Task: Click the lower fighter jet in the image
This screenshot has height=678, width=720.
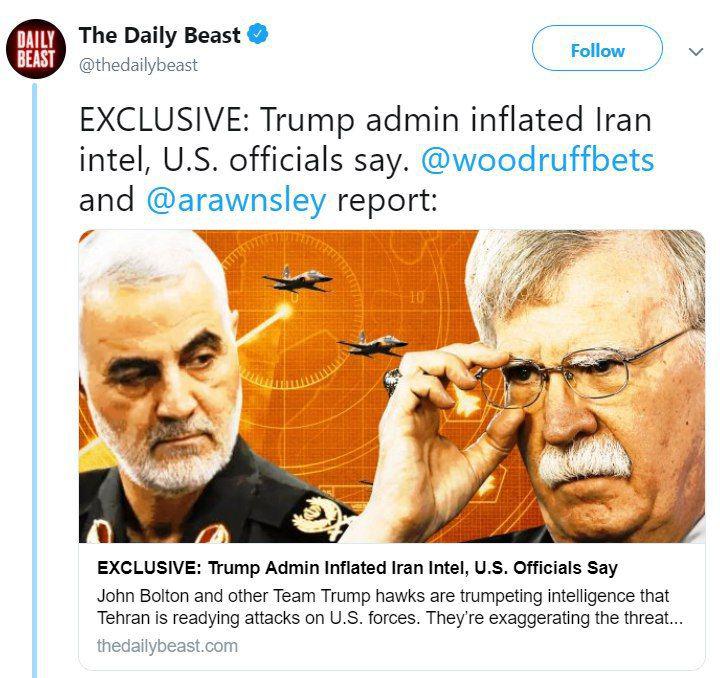Action: 372,344
